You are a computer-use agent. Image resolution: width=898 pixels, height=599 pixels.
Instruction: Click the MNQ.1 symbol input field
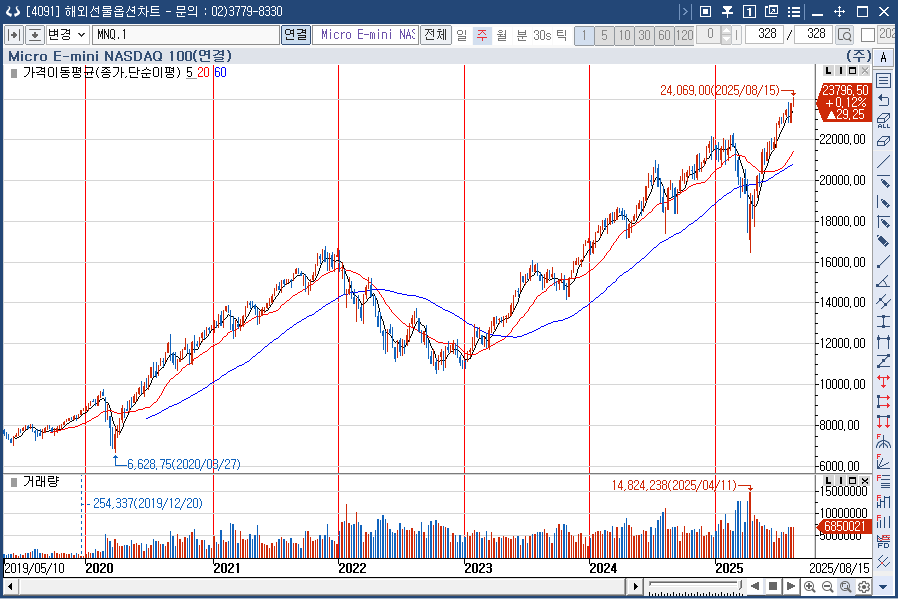pyautogui.click(x=186, y=35)
